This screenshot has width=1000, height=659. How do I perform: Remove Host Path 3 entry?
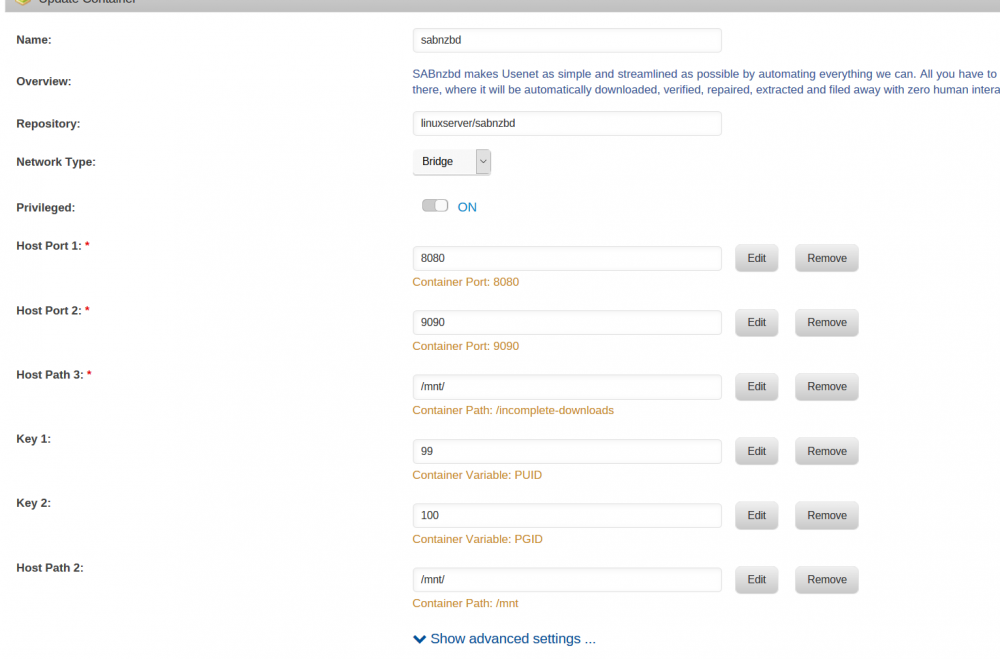(x=827, y=387)
